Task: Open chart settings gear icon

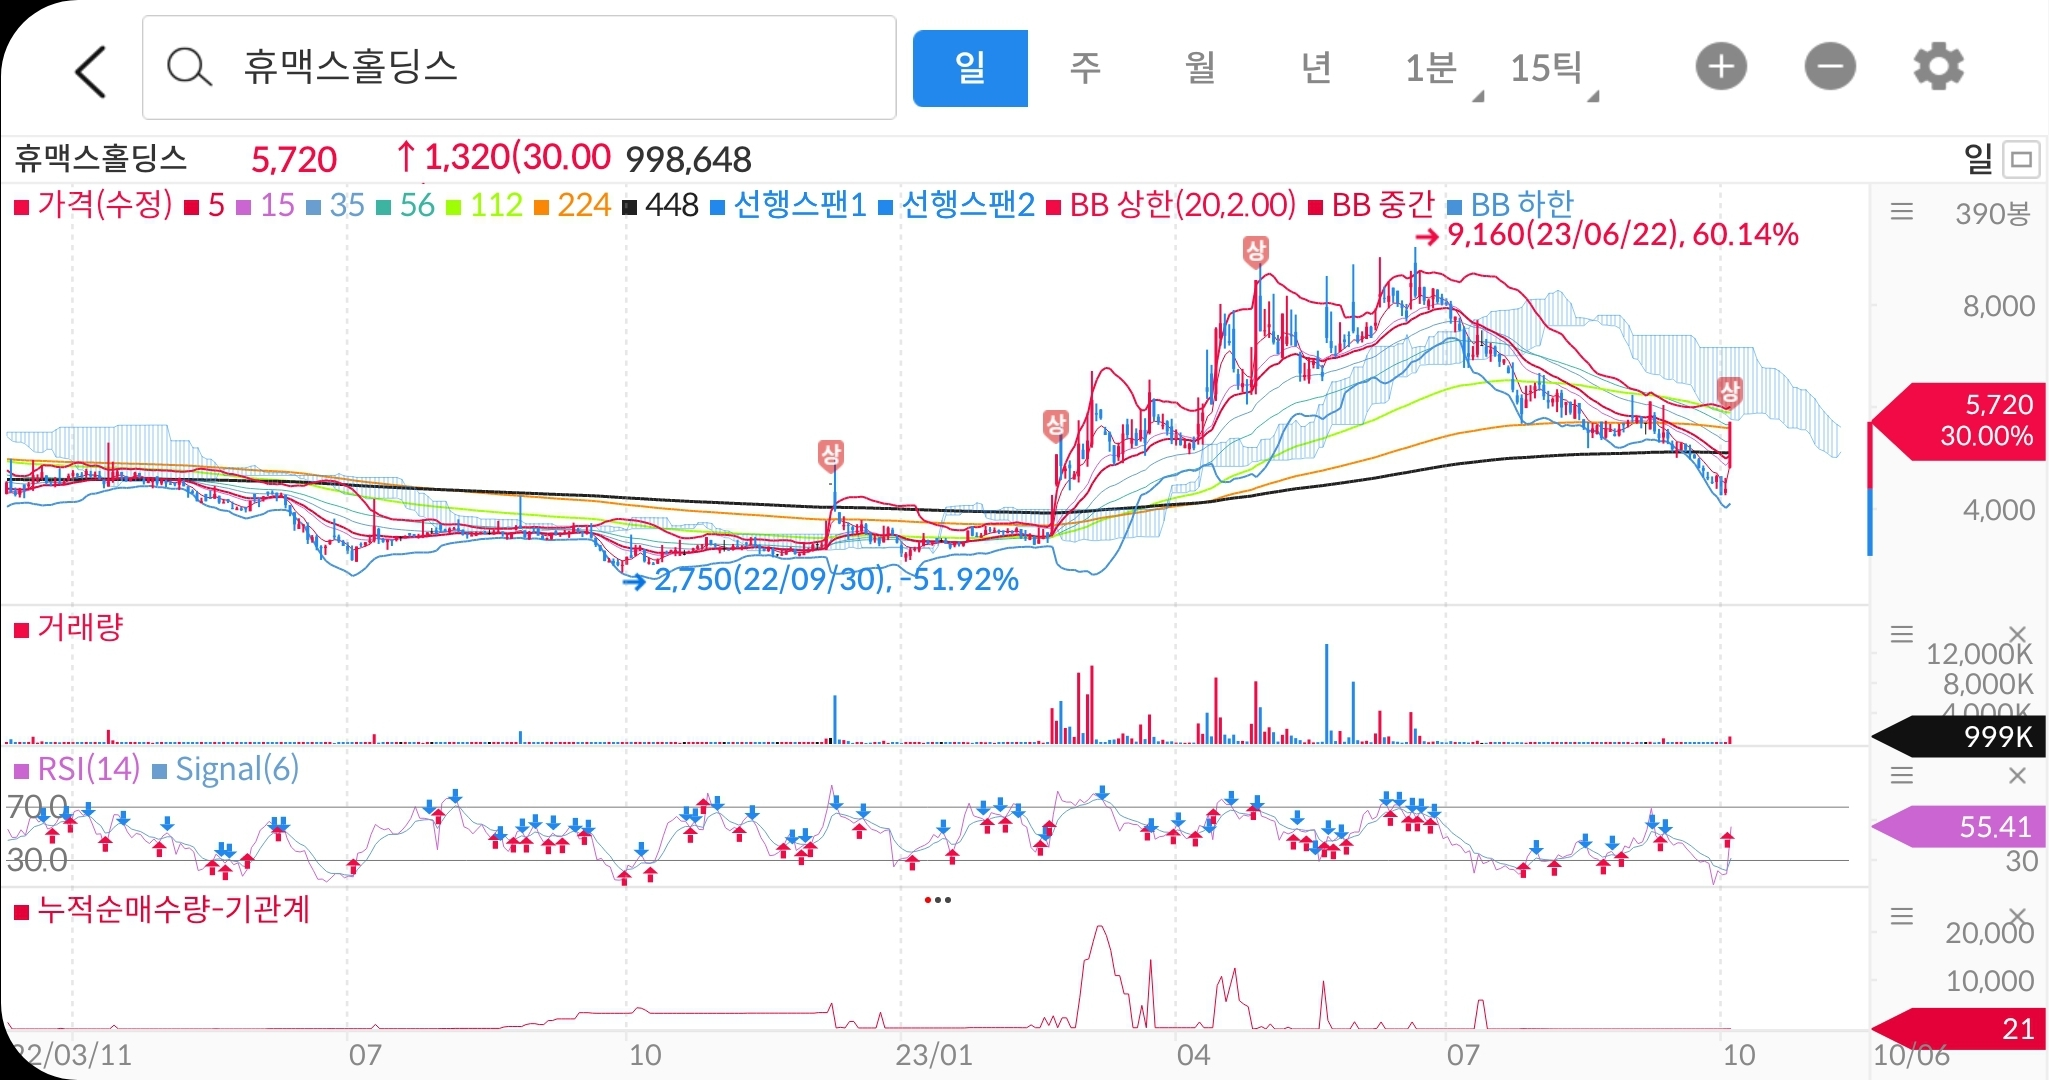Action: tap(1938, 67)
